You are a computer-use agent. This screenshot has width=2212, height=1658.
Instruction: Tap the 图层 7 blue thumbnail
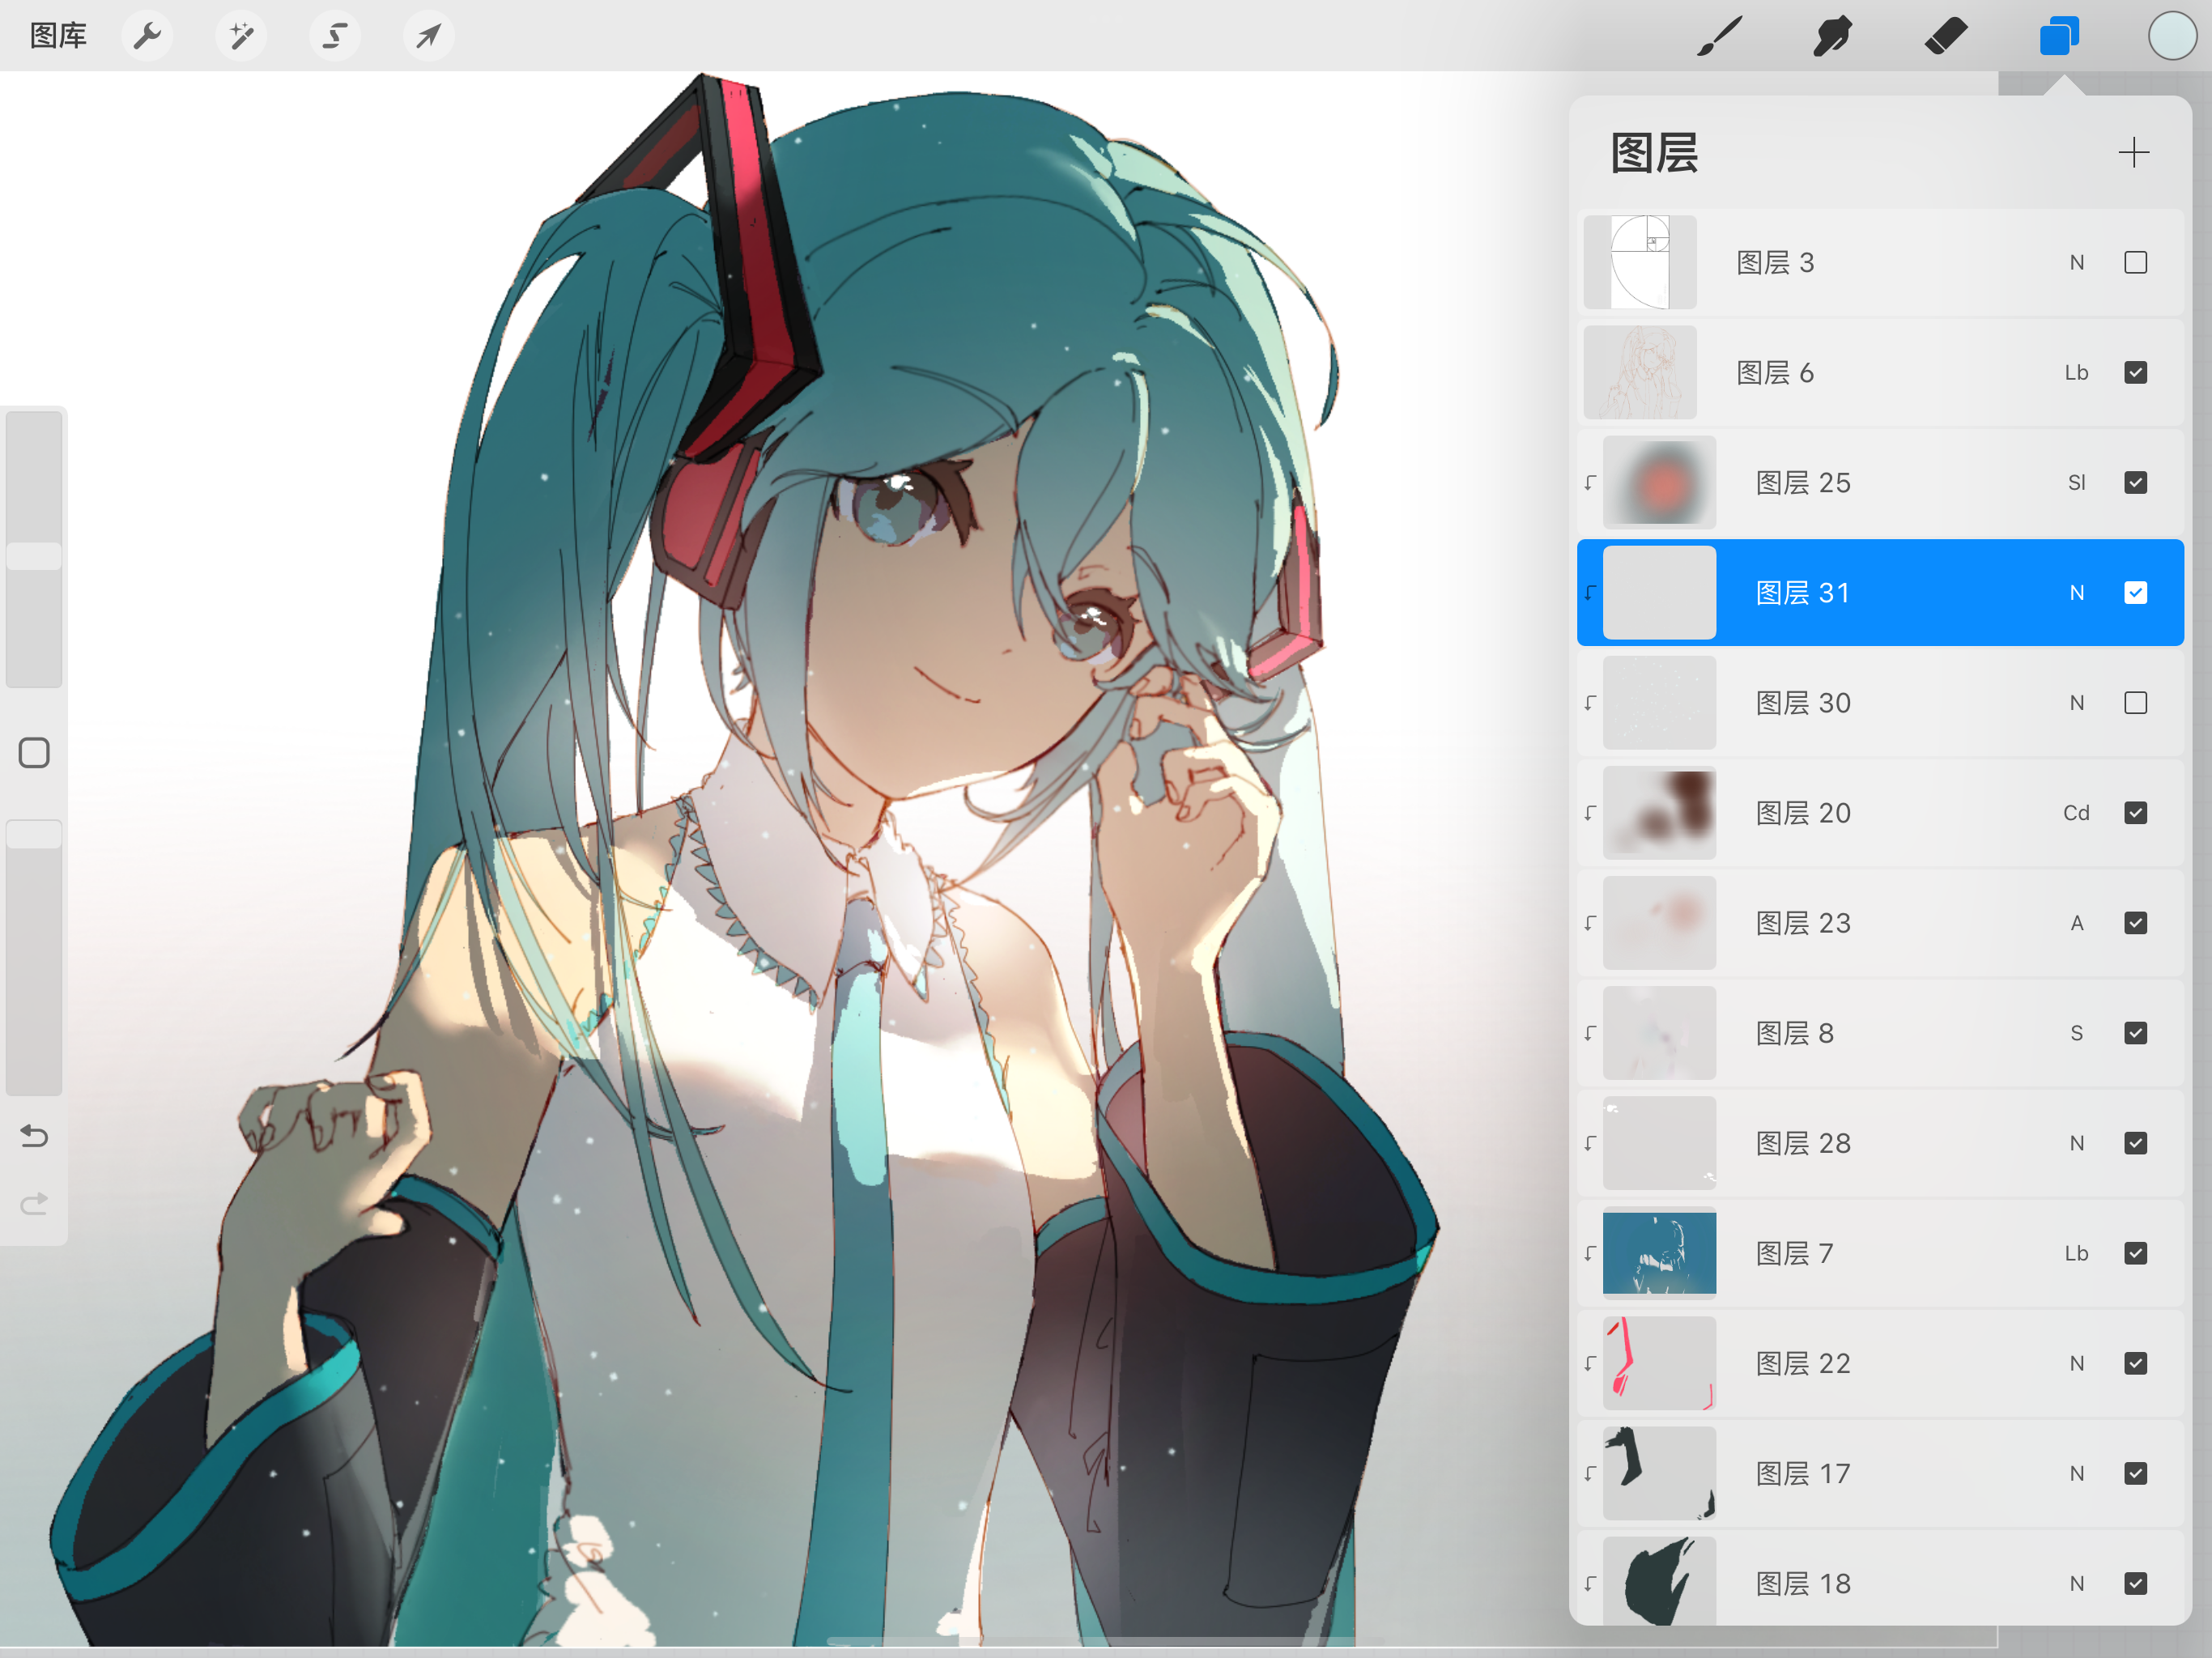1659,1253
